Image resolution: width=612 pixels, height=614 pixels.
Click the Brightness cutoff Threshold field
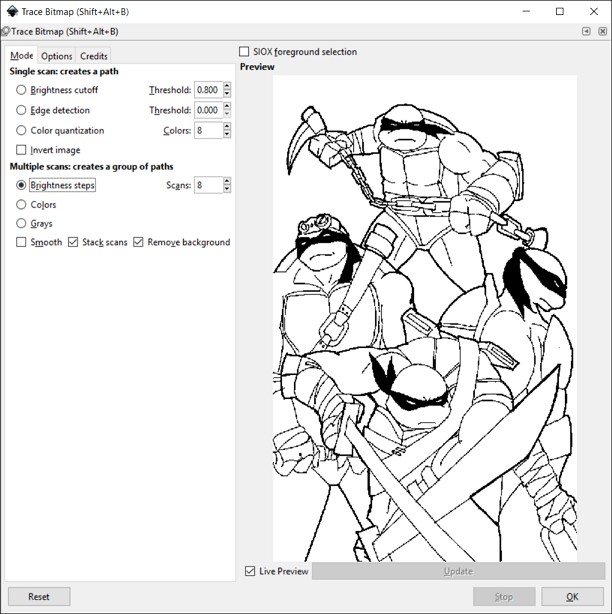pyautogui.click(x=208, y=90)
